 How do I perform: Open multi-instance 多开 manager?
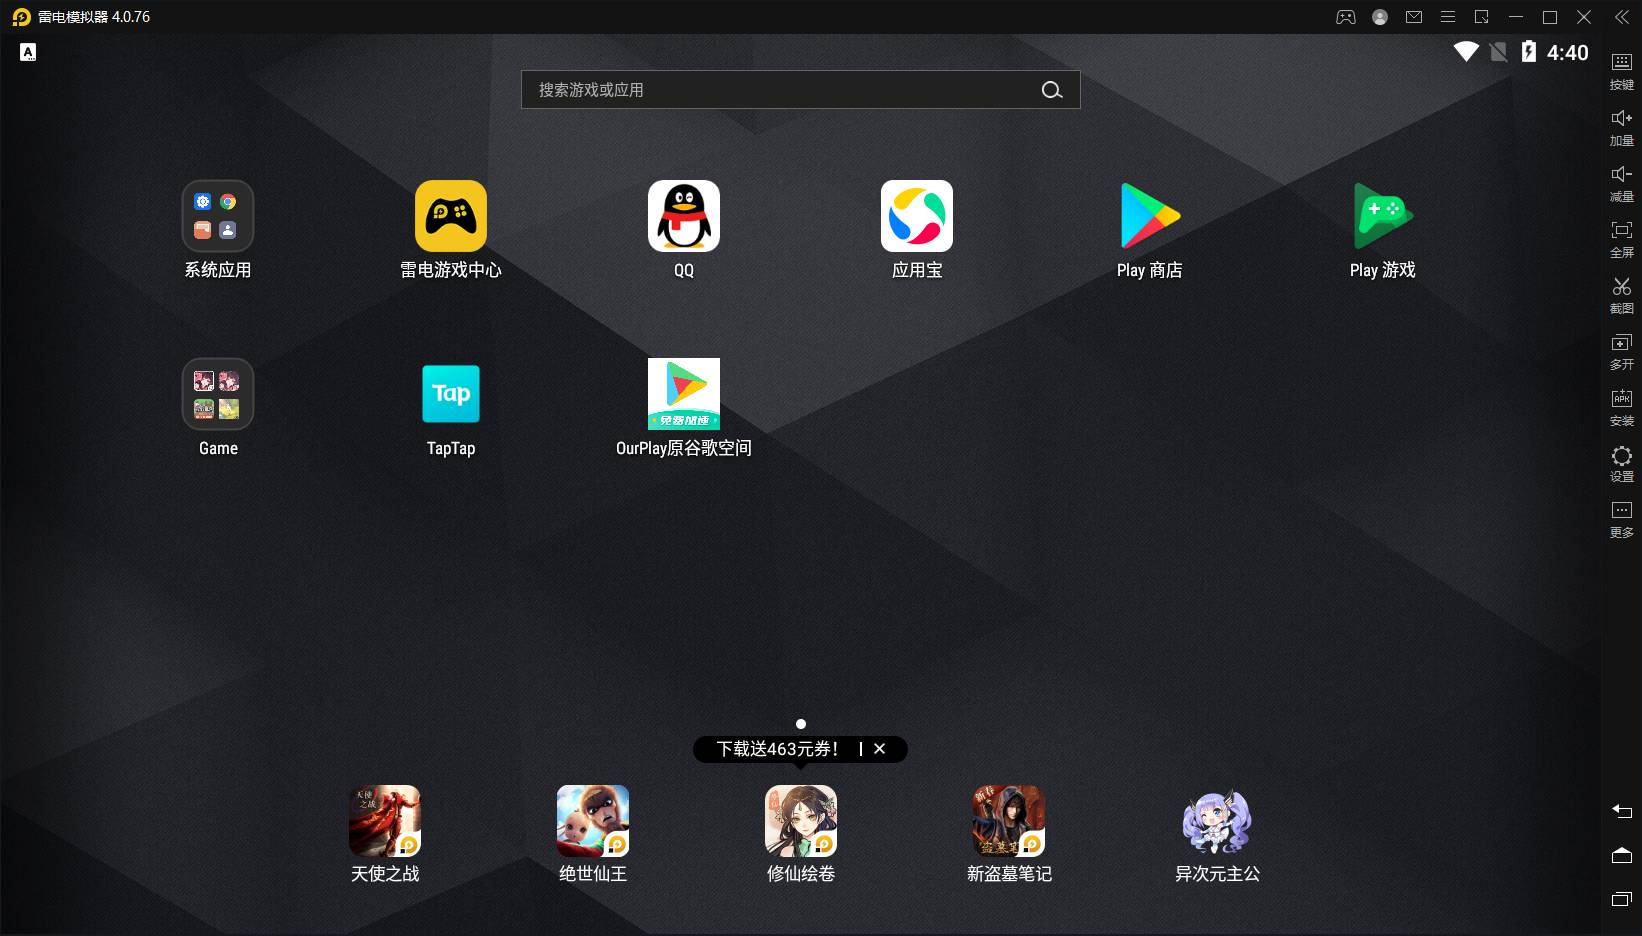[x=1622, y=351]
